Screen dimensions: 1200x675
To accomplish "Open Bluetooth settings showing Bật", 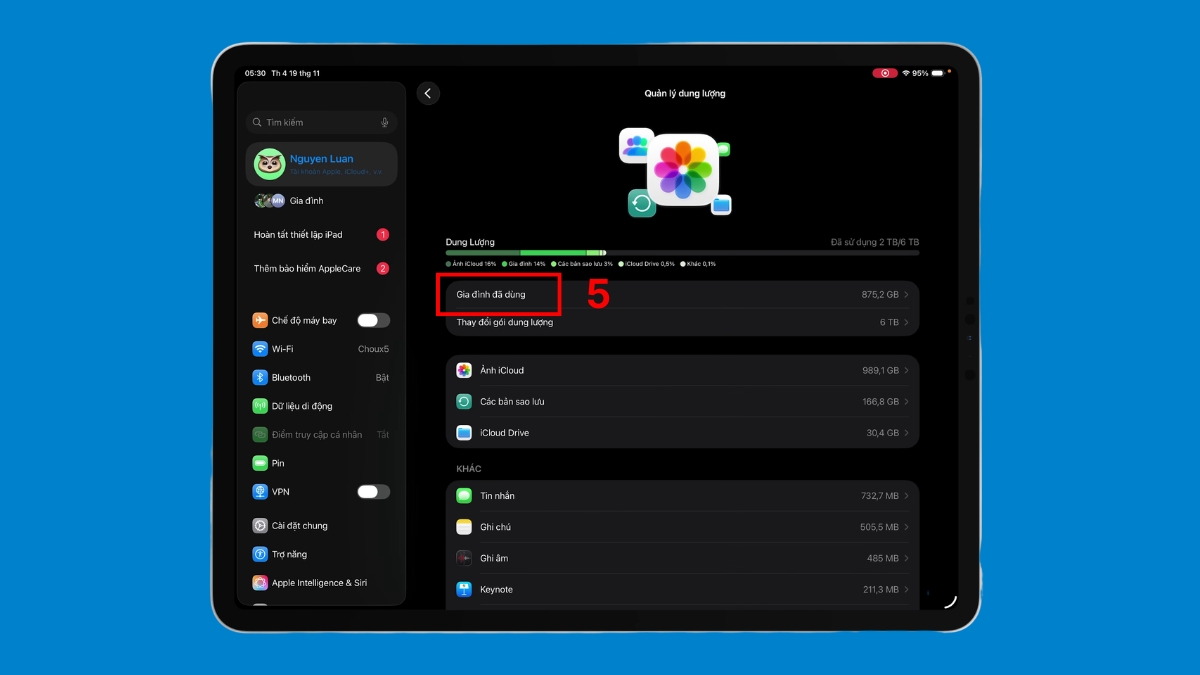I will [x=321, y=377].
